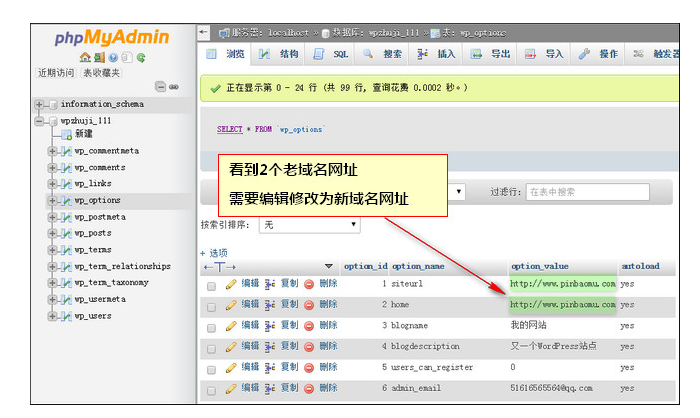
Task: Collapse the wpzhuji_111 database node
Action: tap(39, 121)
